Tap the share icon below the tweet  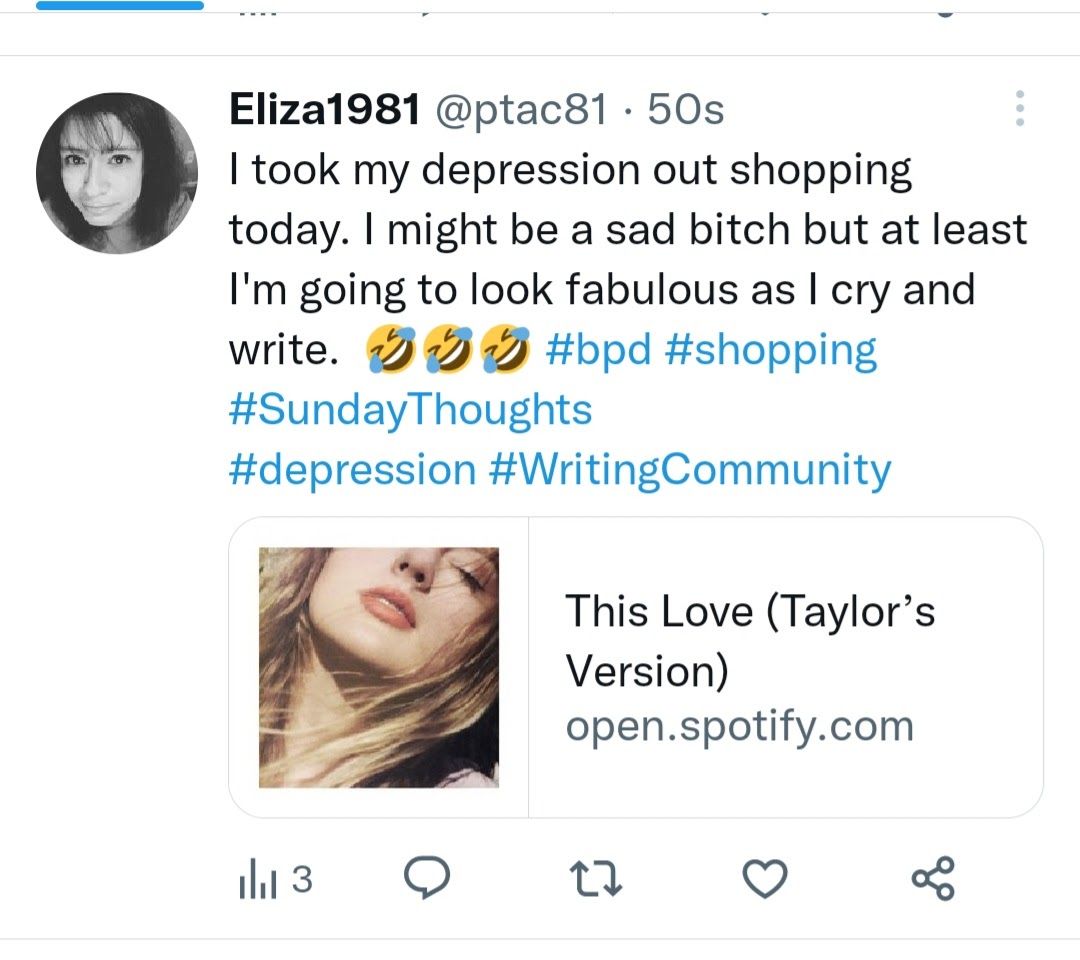pos(934,880)
